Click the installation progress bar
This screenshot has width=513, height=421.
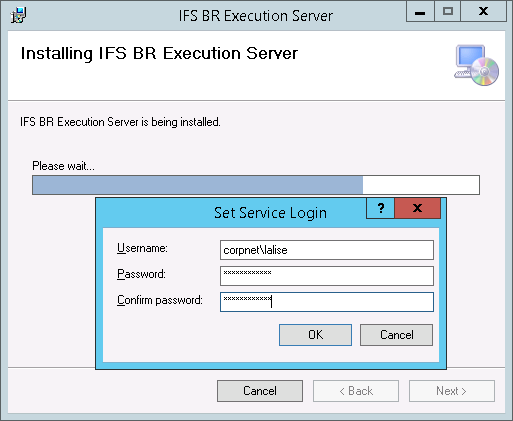coord(256,185)
